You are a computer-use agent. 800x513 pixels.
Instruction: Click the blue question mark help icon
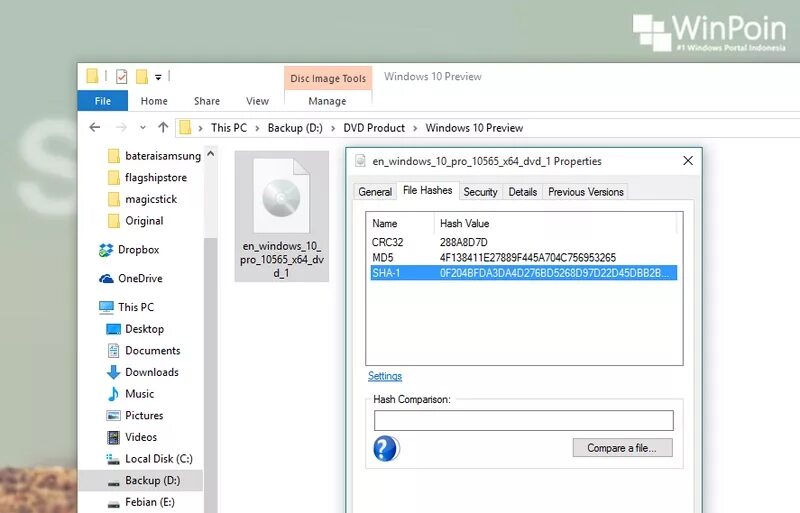click(x=386, y=449)
